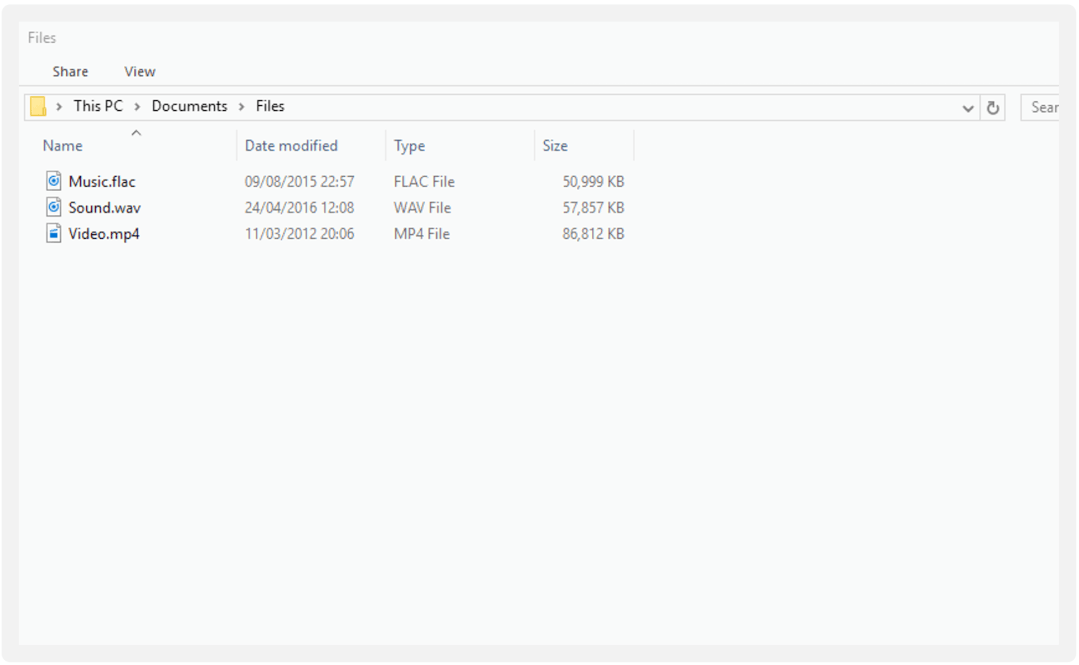Open the Share ribbon tab
This screenshot has height=665, width=1079.
70,71
